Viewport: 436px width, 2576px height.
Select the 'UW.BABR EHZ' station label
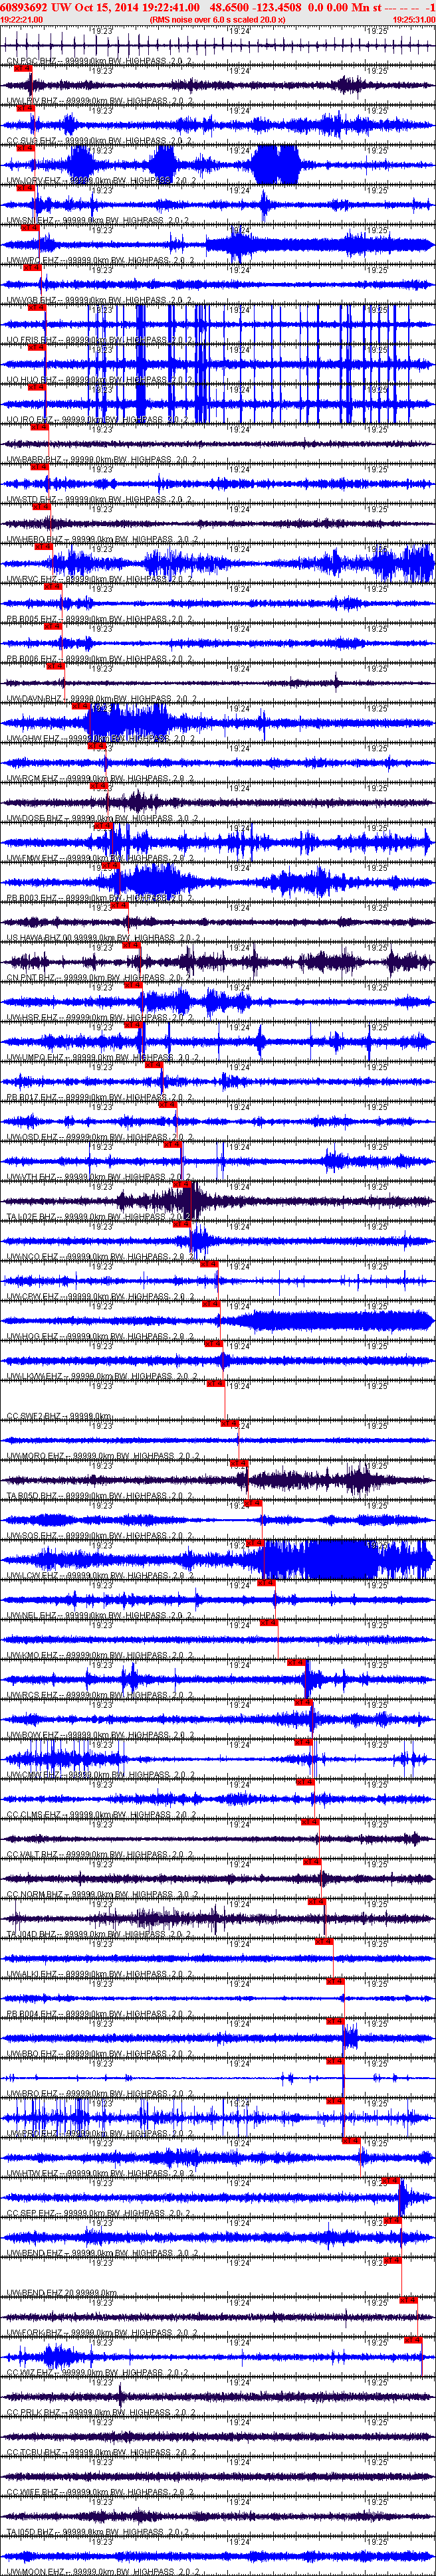pyautogui.click(x=33, y=460)
